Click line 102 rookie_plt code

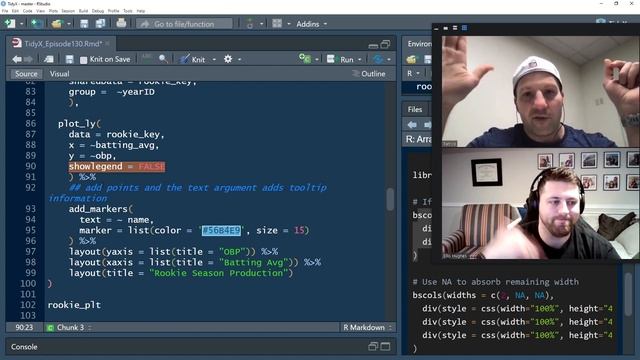[74, 305]
